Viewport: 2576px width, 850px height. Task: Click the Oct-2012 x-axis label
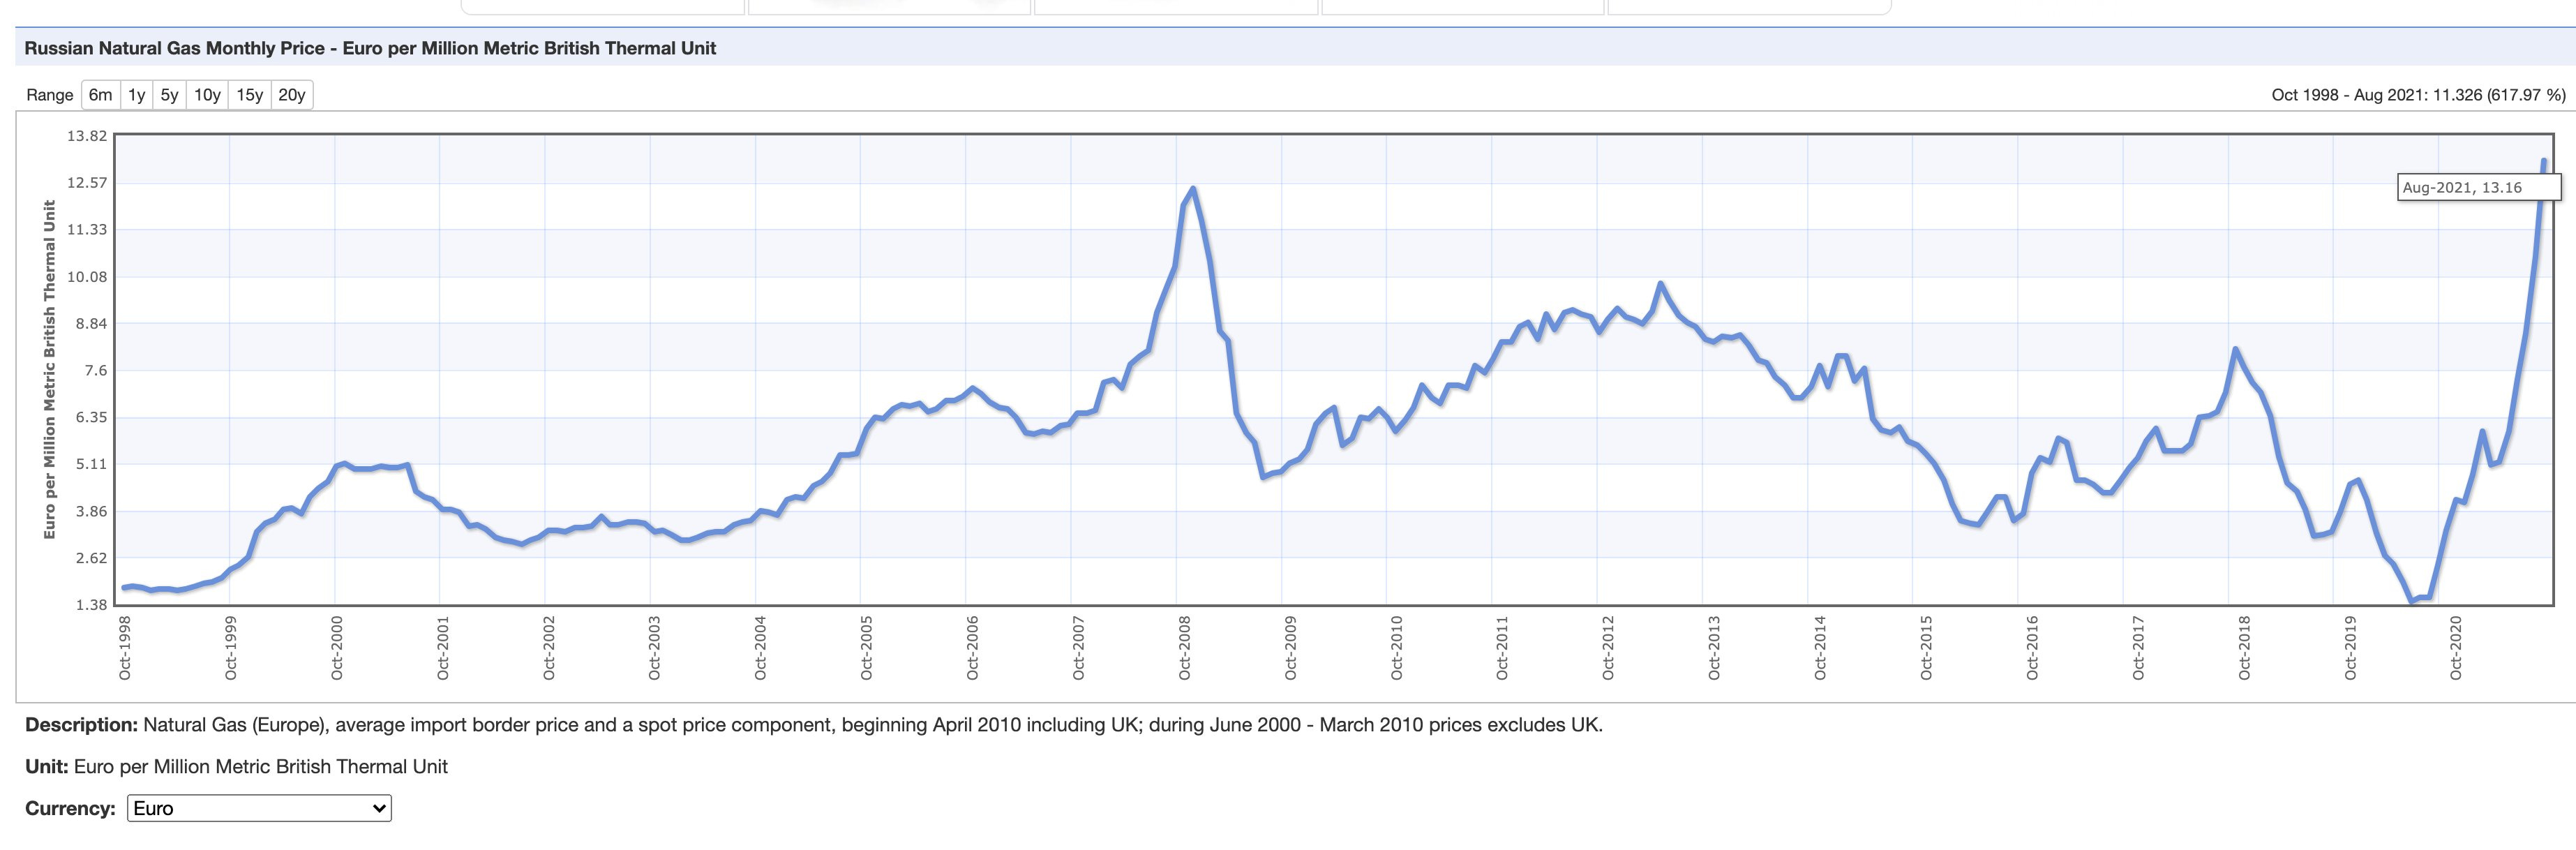[1608, 648]
